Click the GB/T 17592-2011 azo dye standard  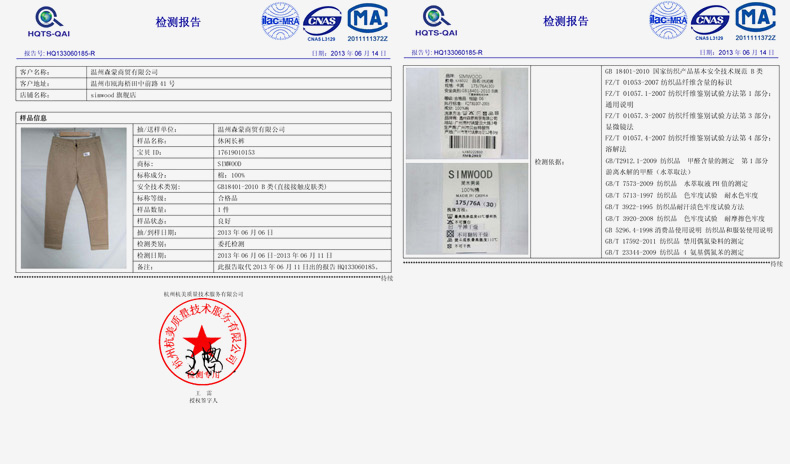coord(674,241)
